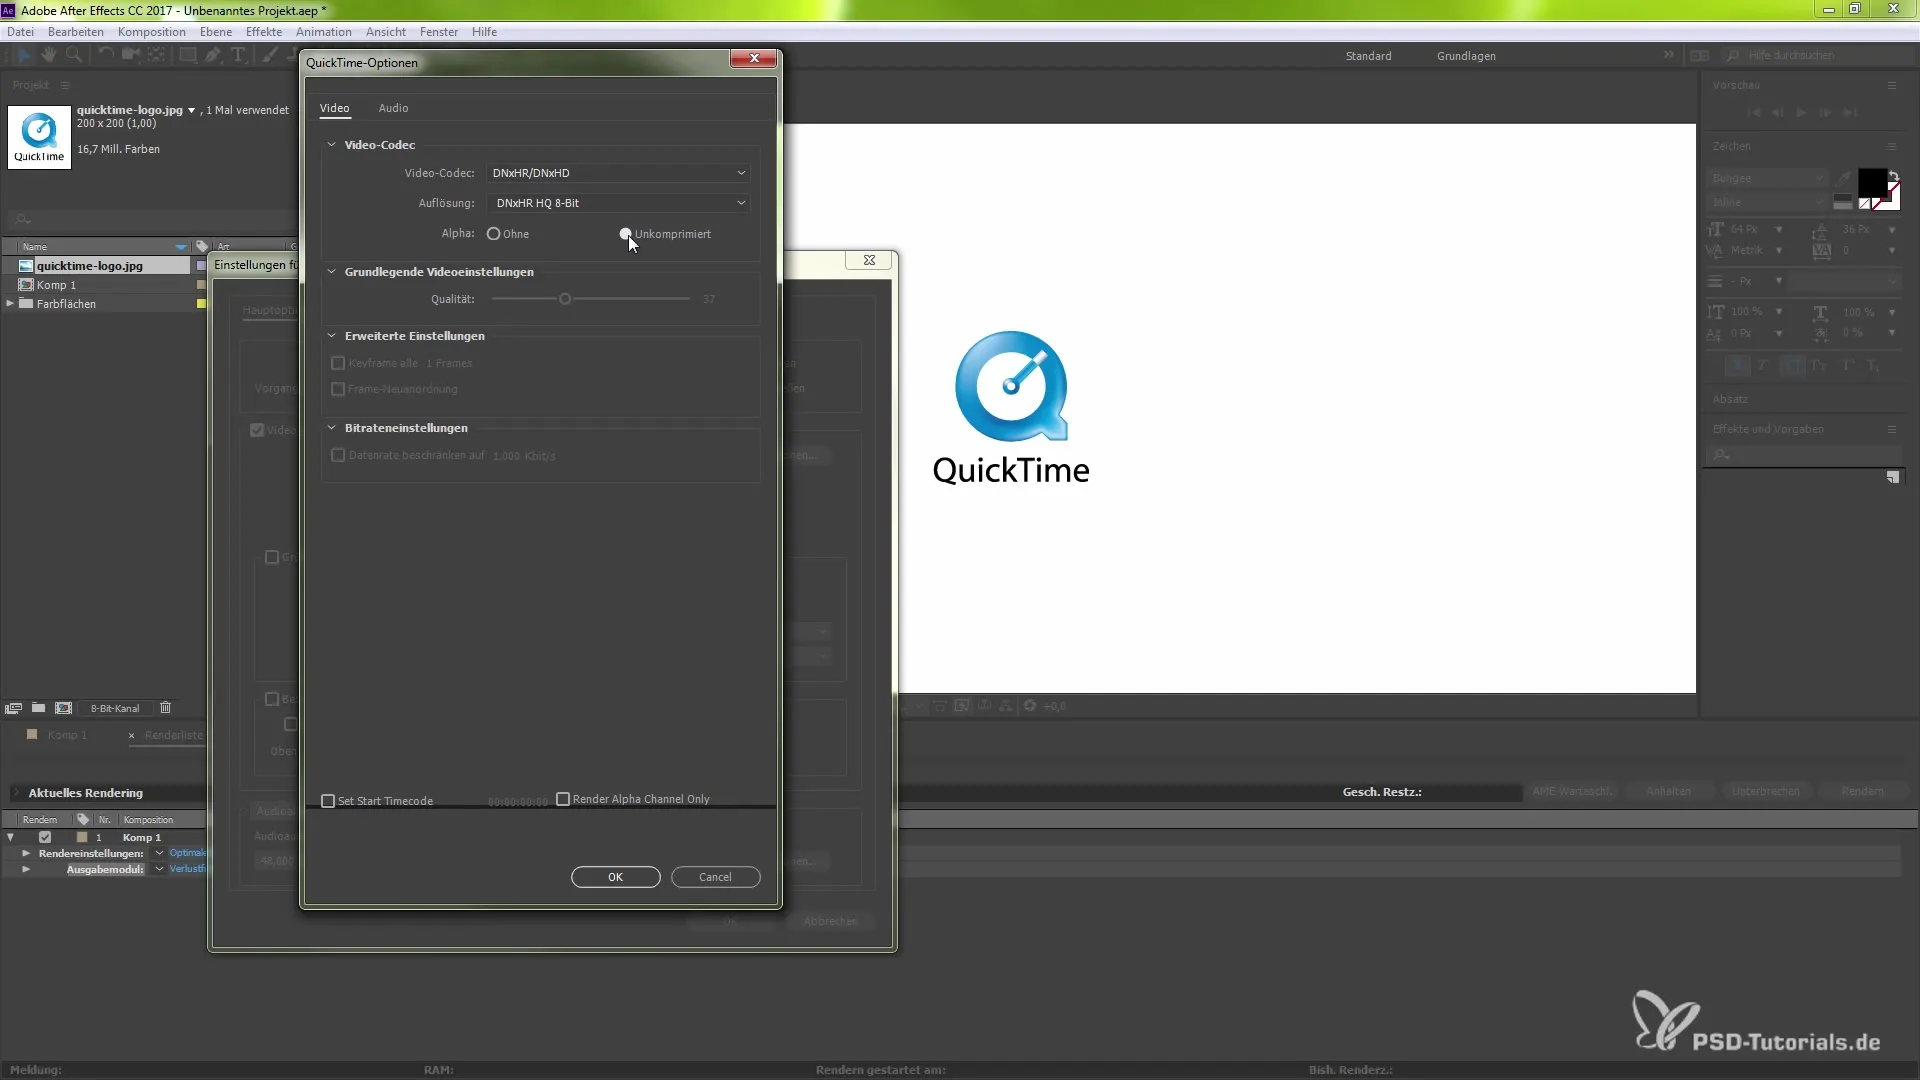
Task: Enable Set Start Timecode checkbox
Action: pos(328,801)
